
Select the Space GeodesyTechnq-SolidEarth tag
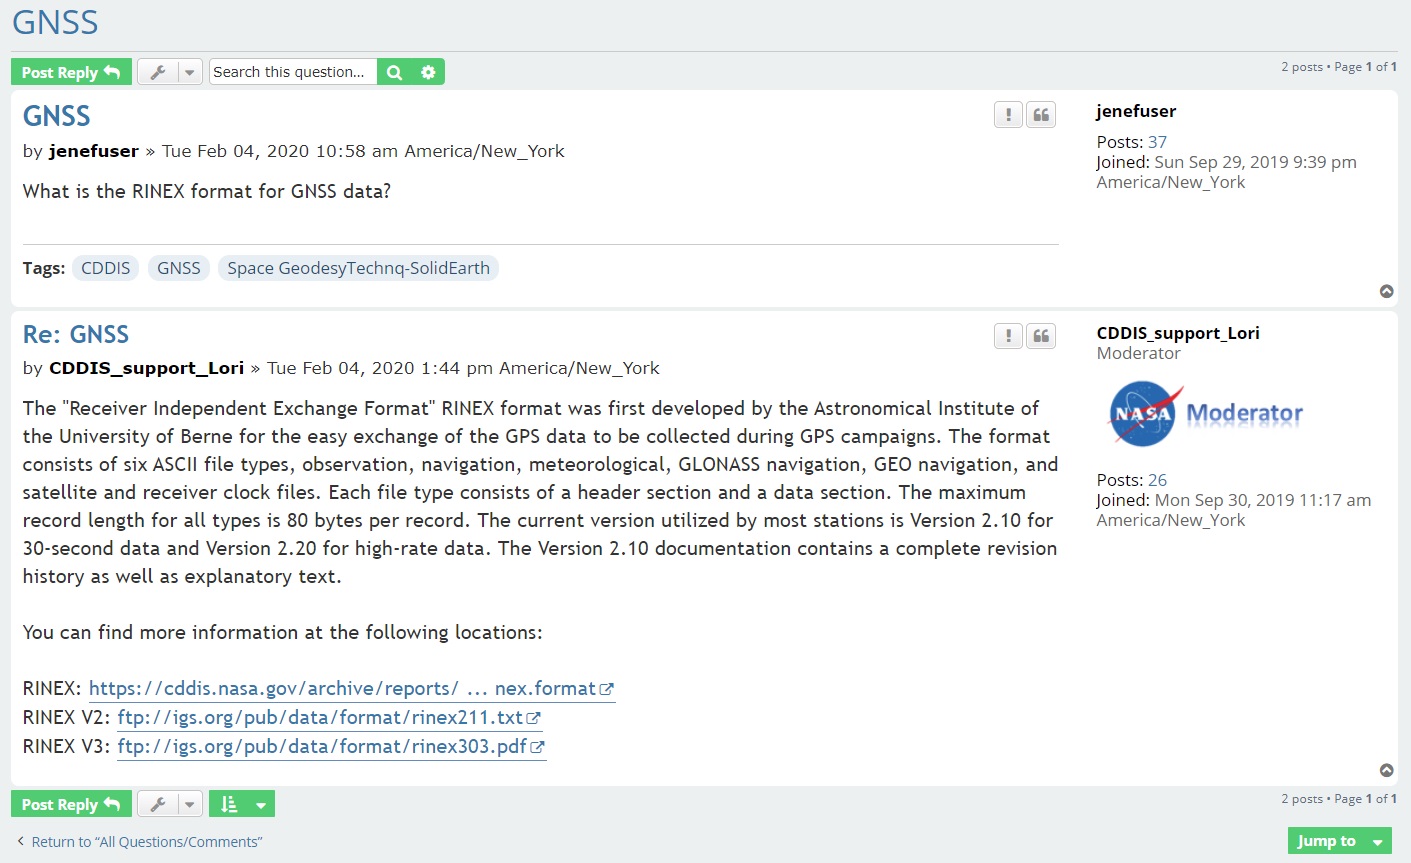[358, 268]
